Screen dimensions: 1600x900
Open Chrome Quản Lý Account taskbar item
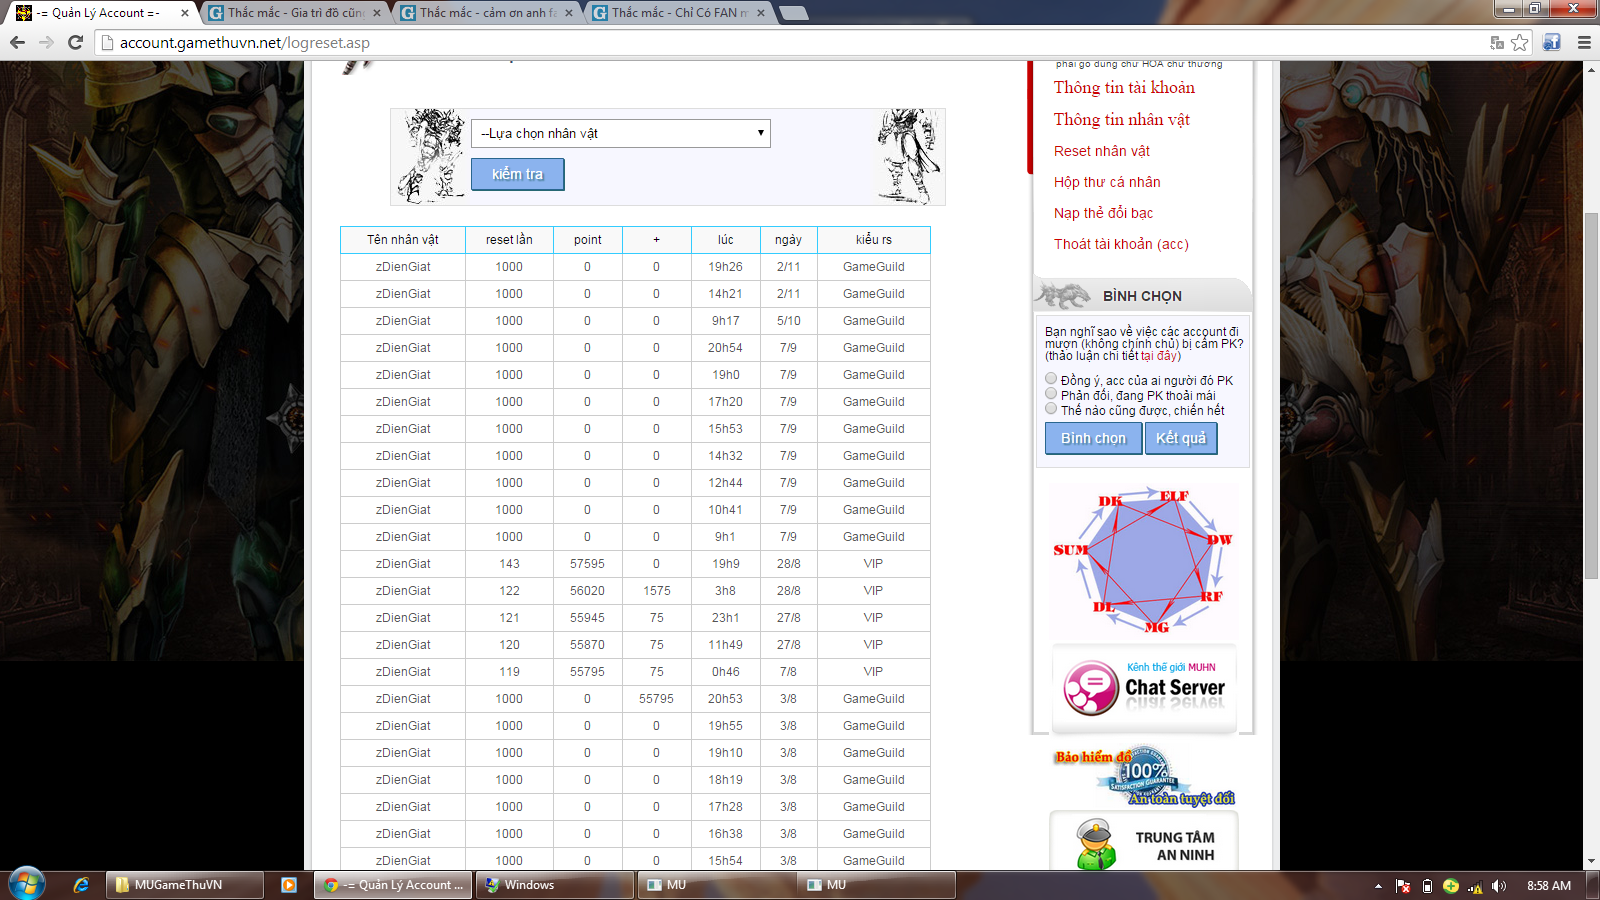395,885
